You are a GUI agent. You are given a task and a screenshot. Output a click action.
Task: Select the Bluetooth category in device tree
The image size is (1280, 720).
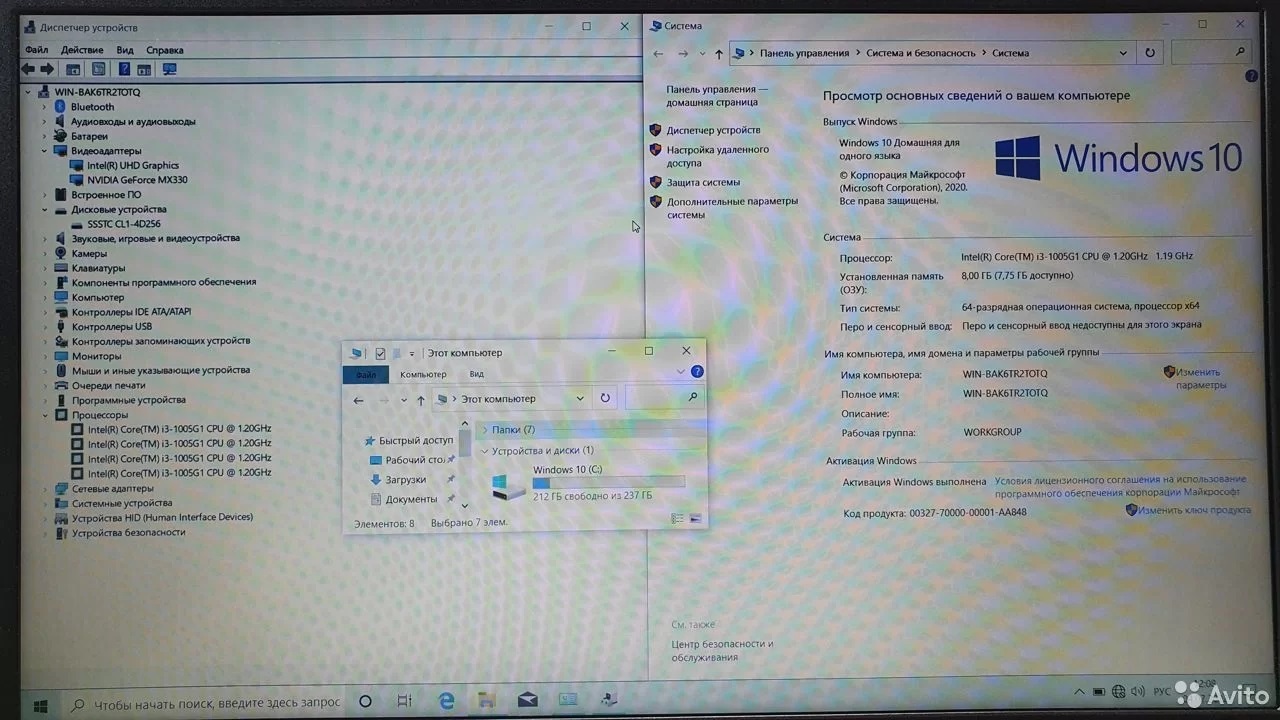92,107
